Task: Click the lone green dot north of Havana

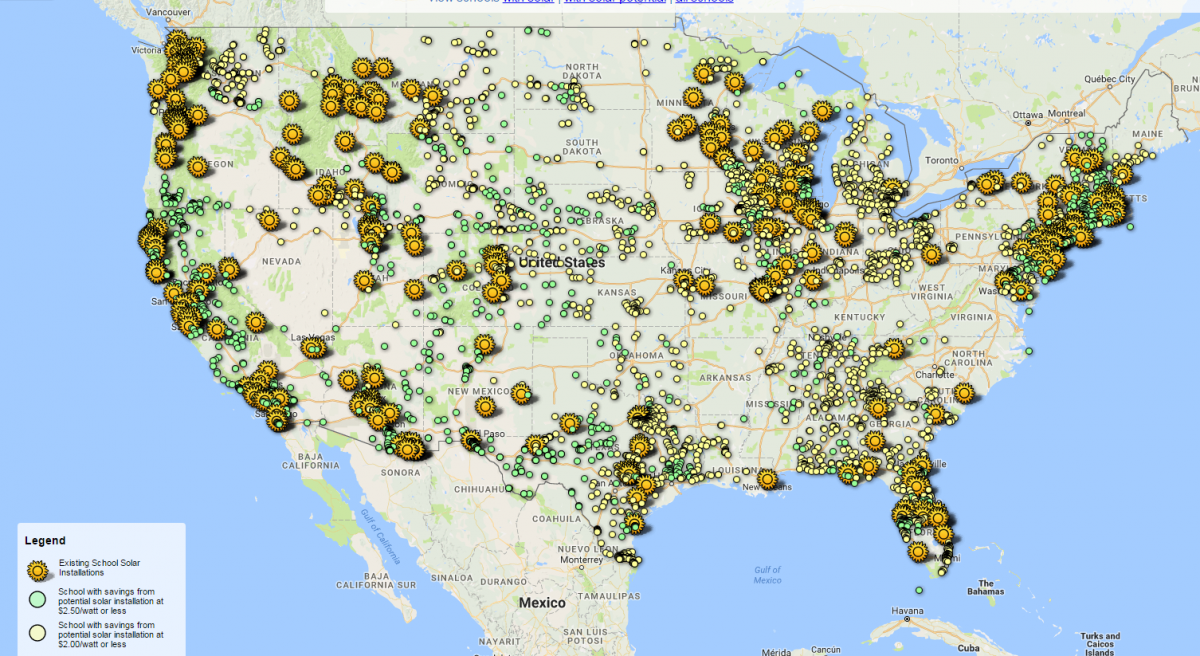Action: point(918,590)
